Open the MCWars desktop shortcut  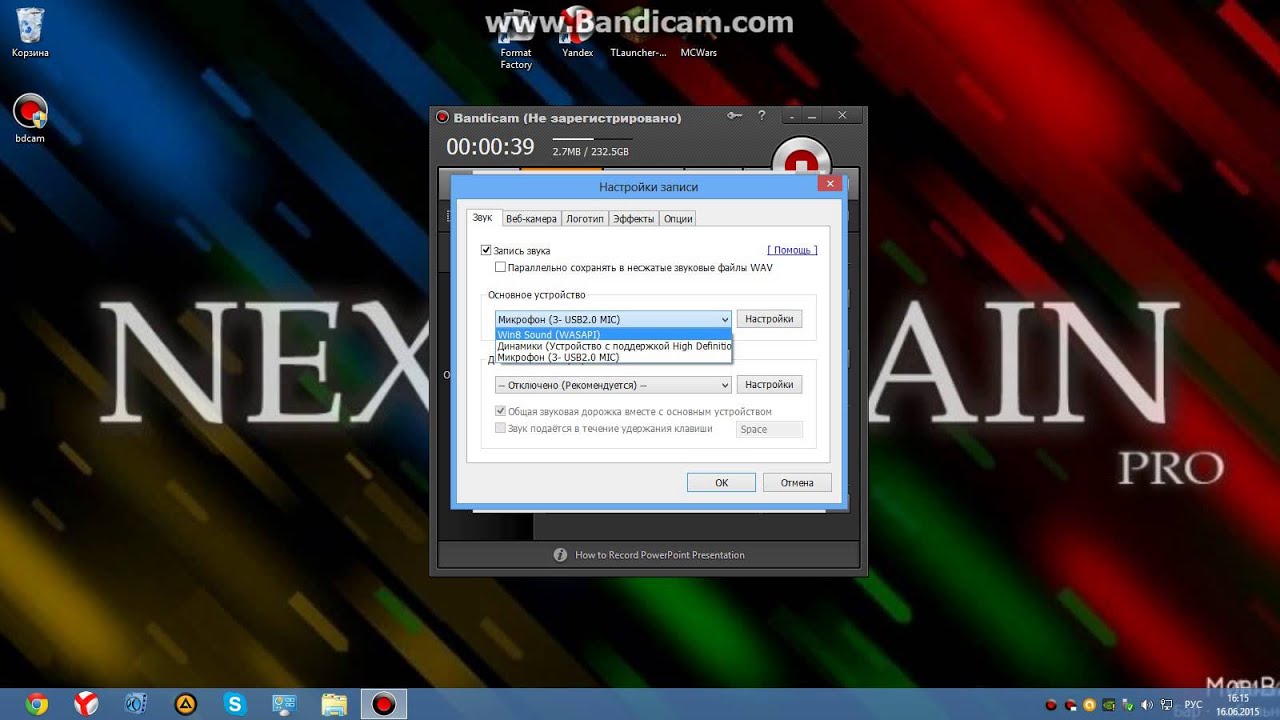(x=699, y=34)
